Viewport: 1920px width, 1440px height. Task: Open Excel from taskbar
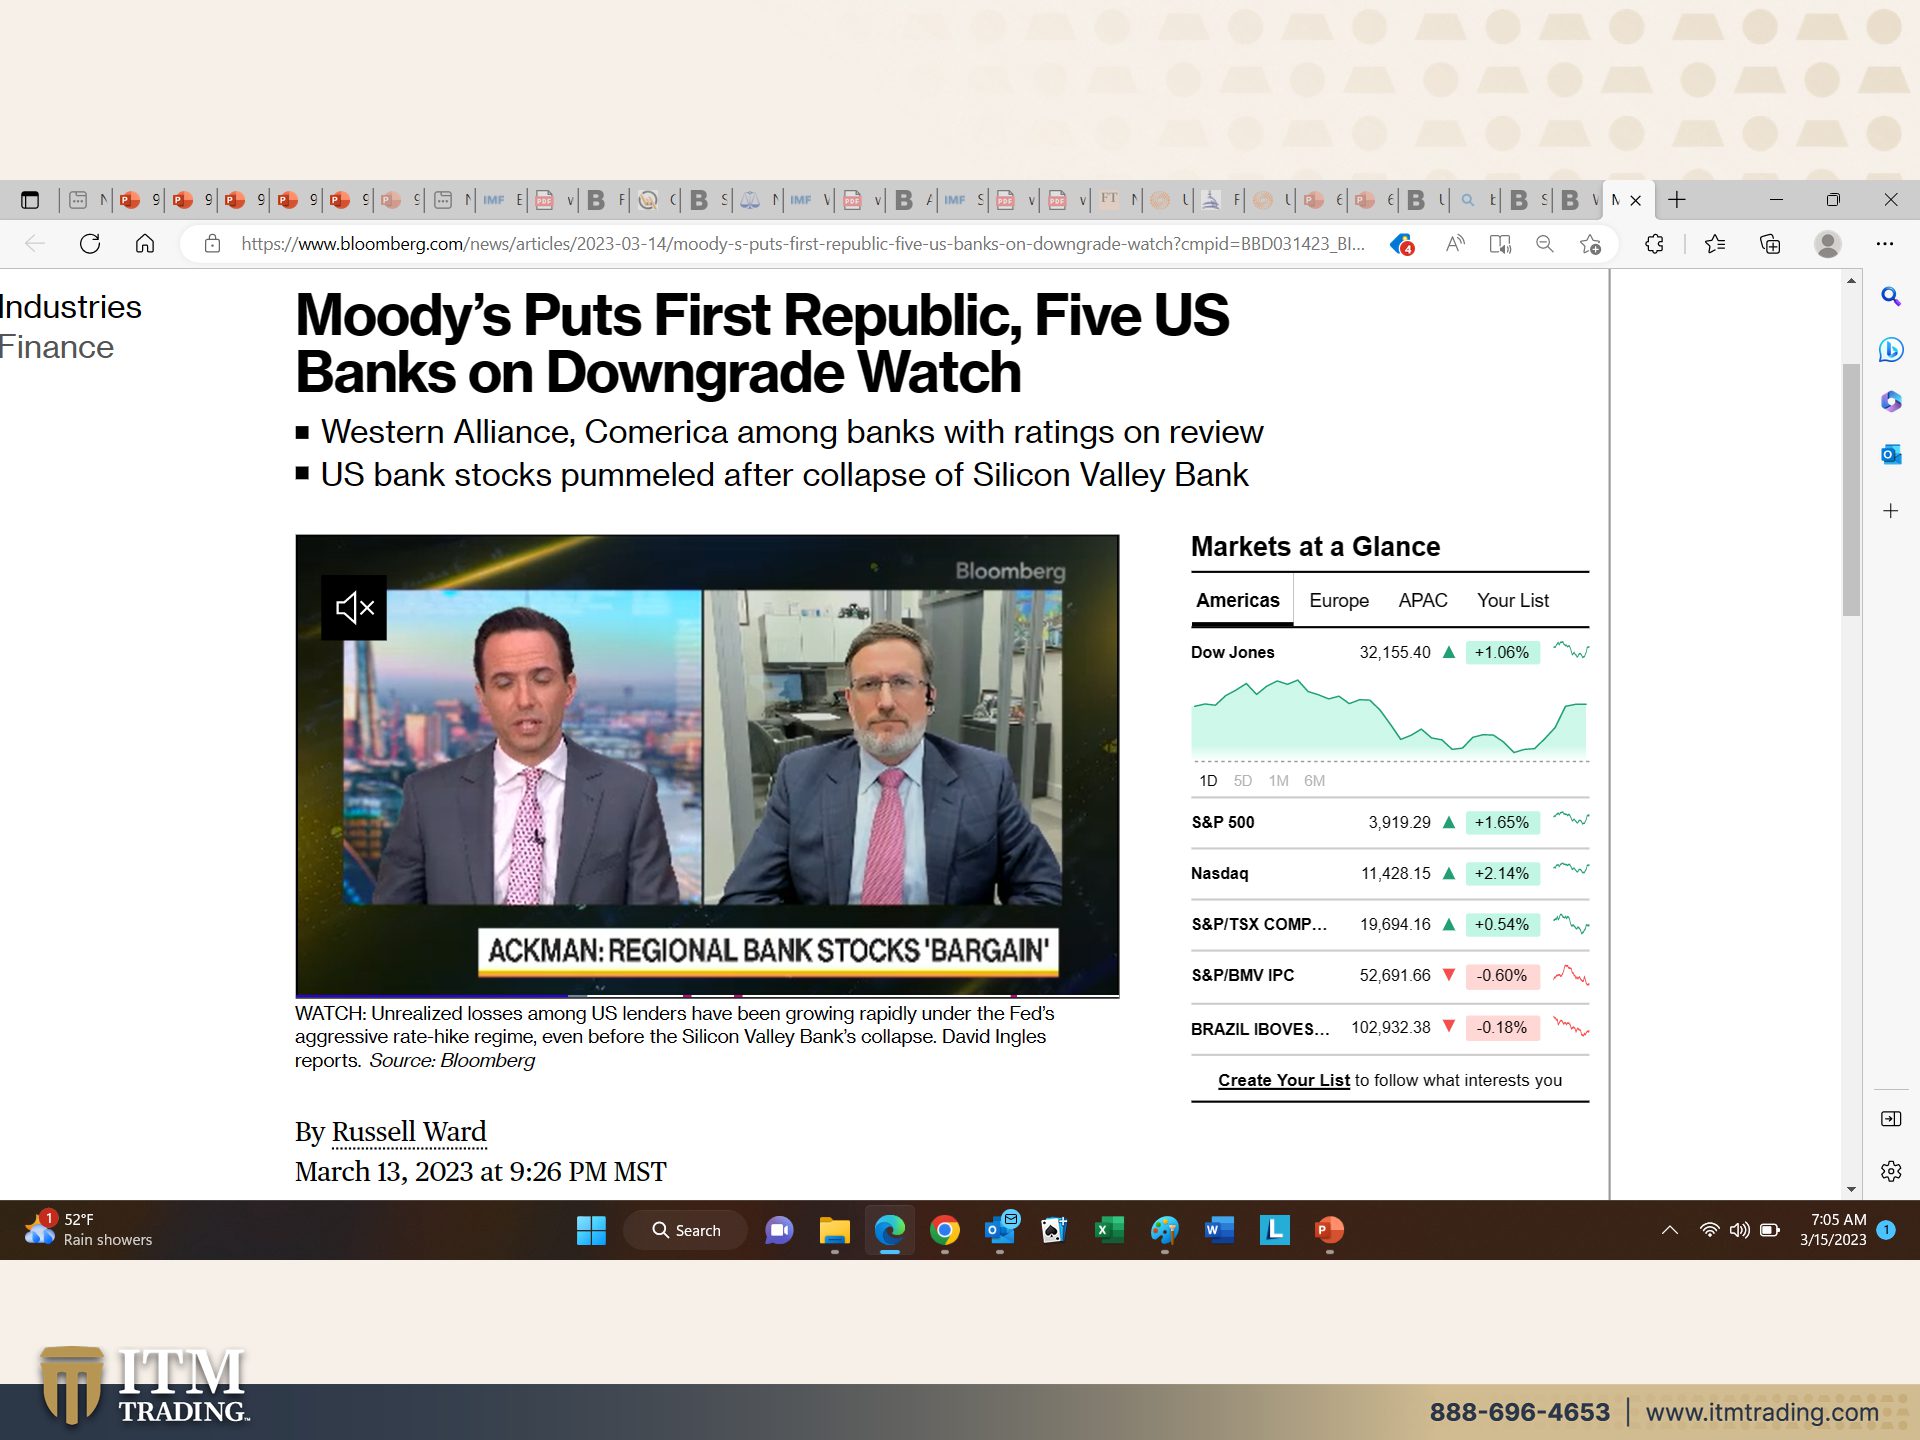(1109, 1230)
